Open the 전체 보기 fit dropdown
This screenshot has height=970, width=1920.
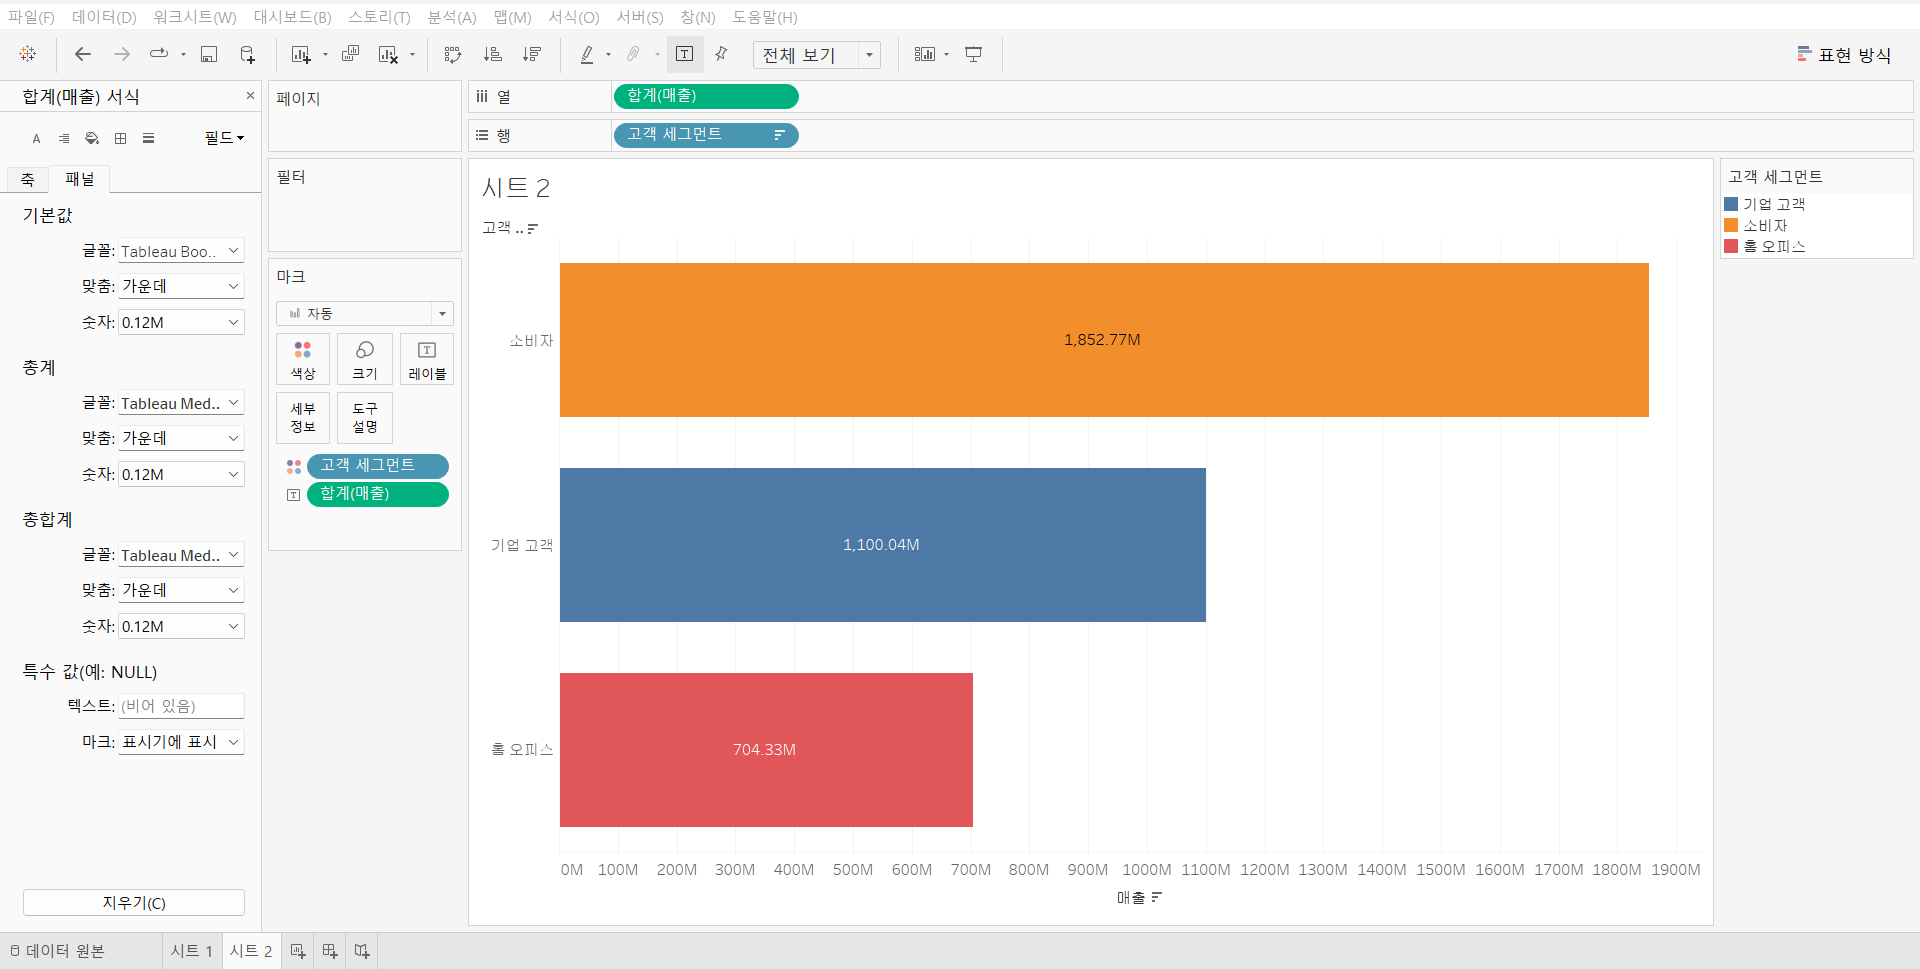tap(817, 55)
